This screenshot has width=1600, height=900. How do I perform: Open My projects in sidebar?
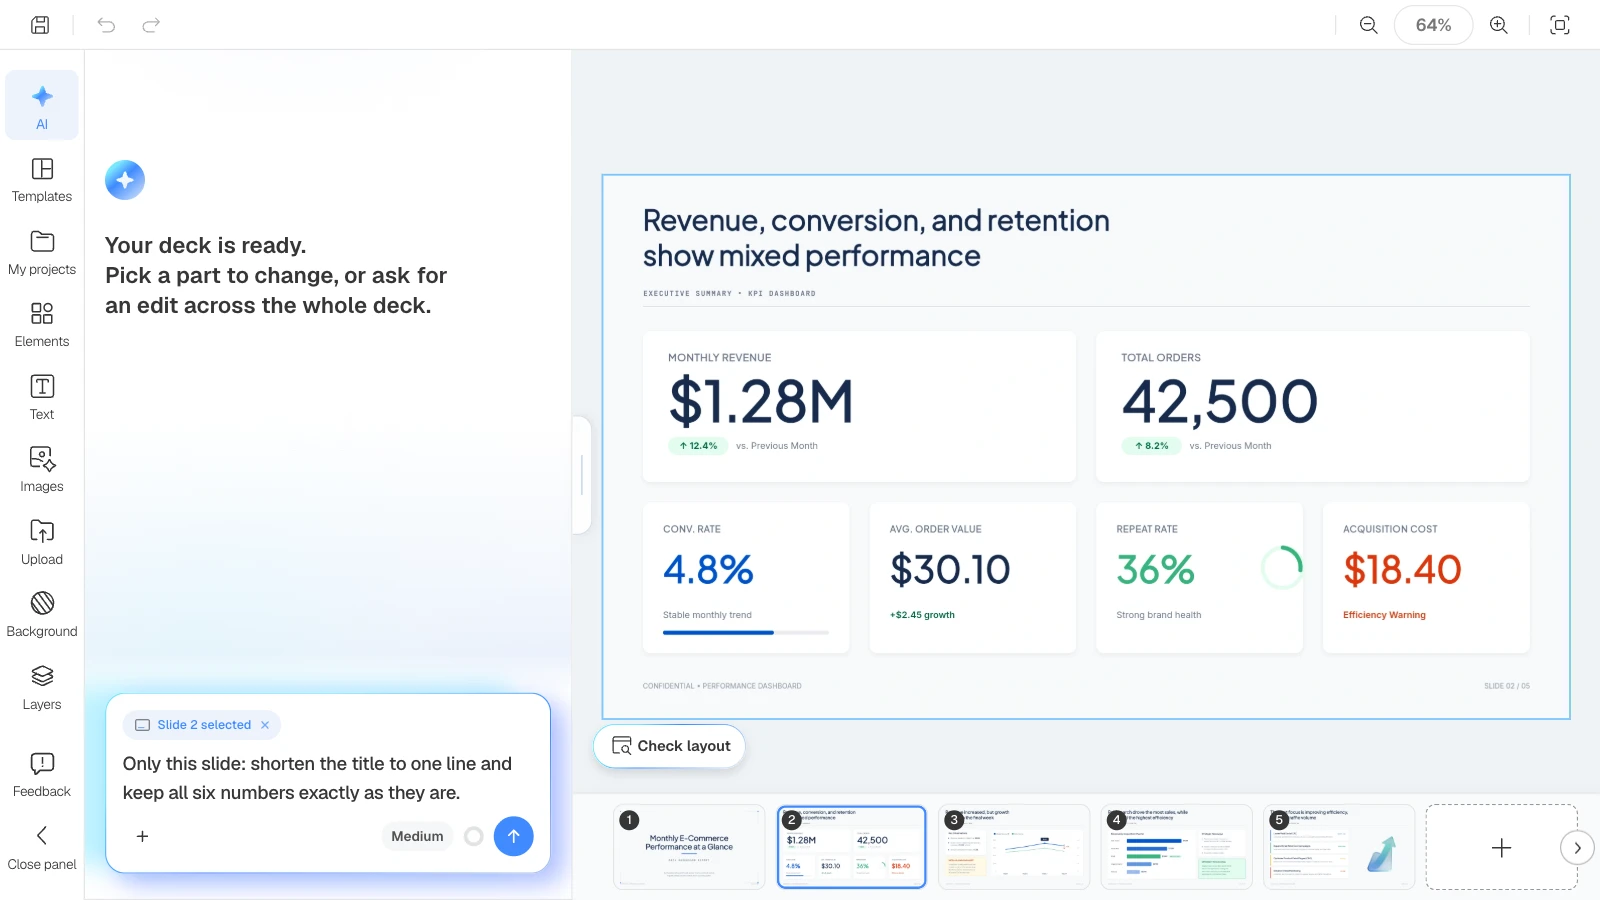42,253
